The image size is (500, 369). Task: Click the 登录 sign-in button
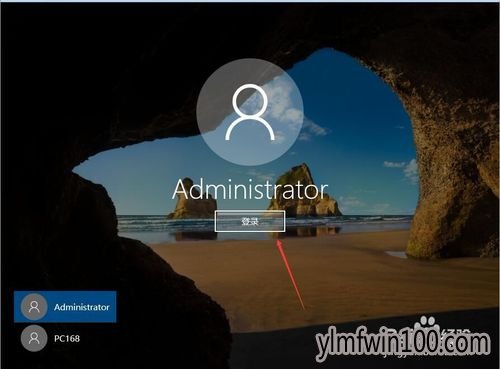(x=250, y=221)
